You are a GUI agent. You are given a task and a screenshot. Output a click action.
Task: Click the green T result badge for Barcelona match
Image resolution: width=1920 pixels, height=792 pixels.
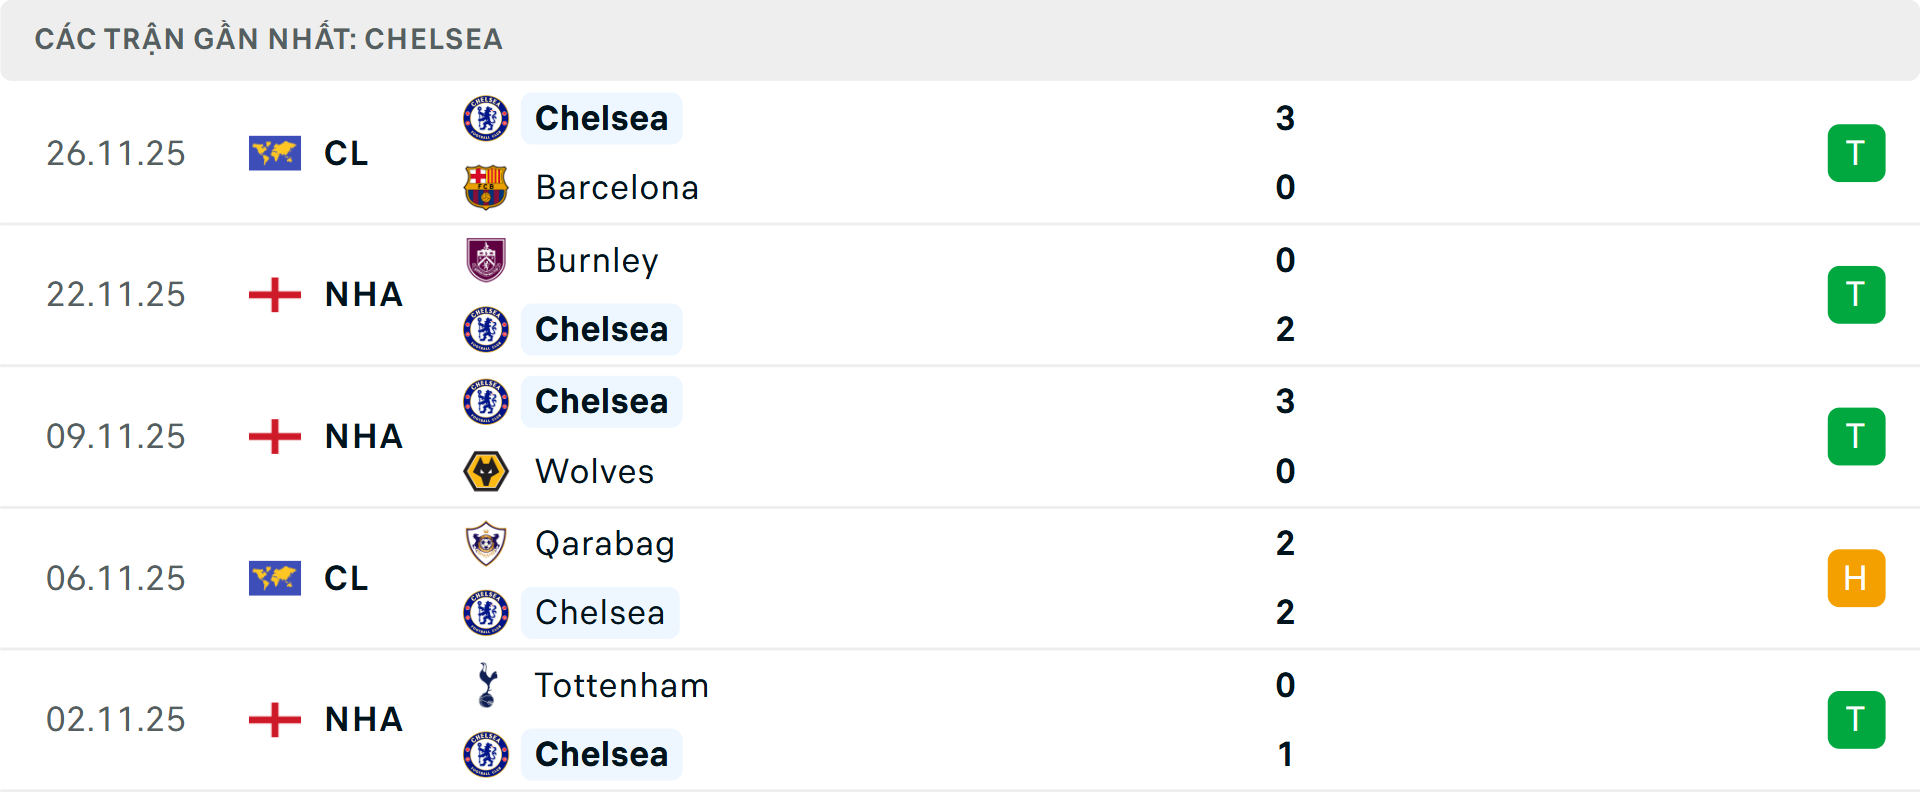coord(1857,153)
